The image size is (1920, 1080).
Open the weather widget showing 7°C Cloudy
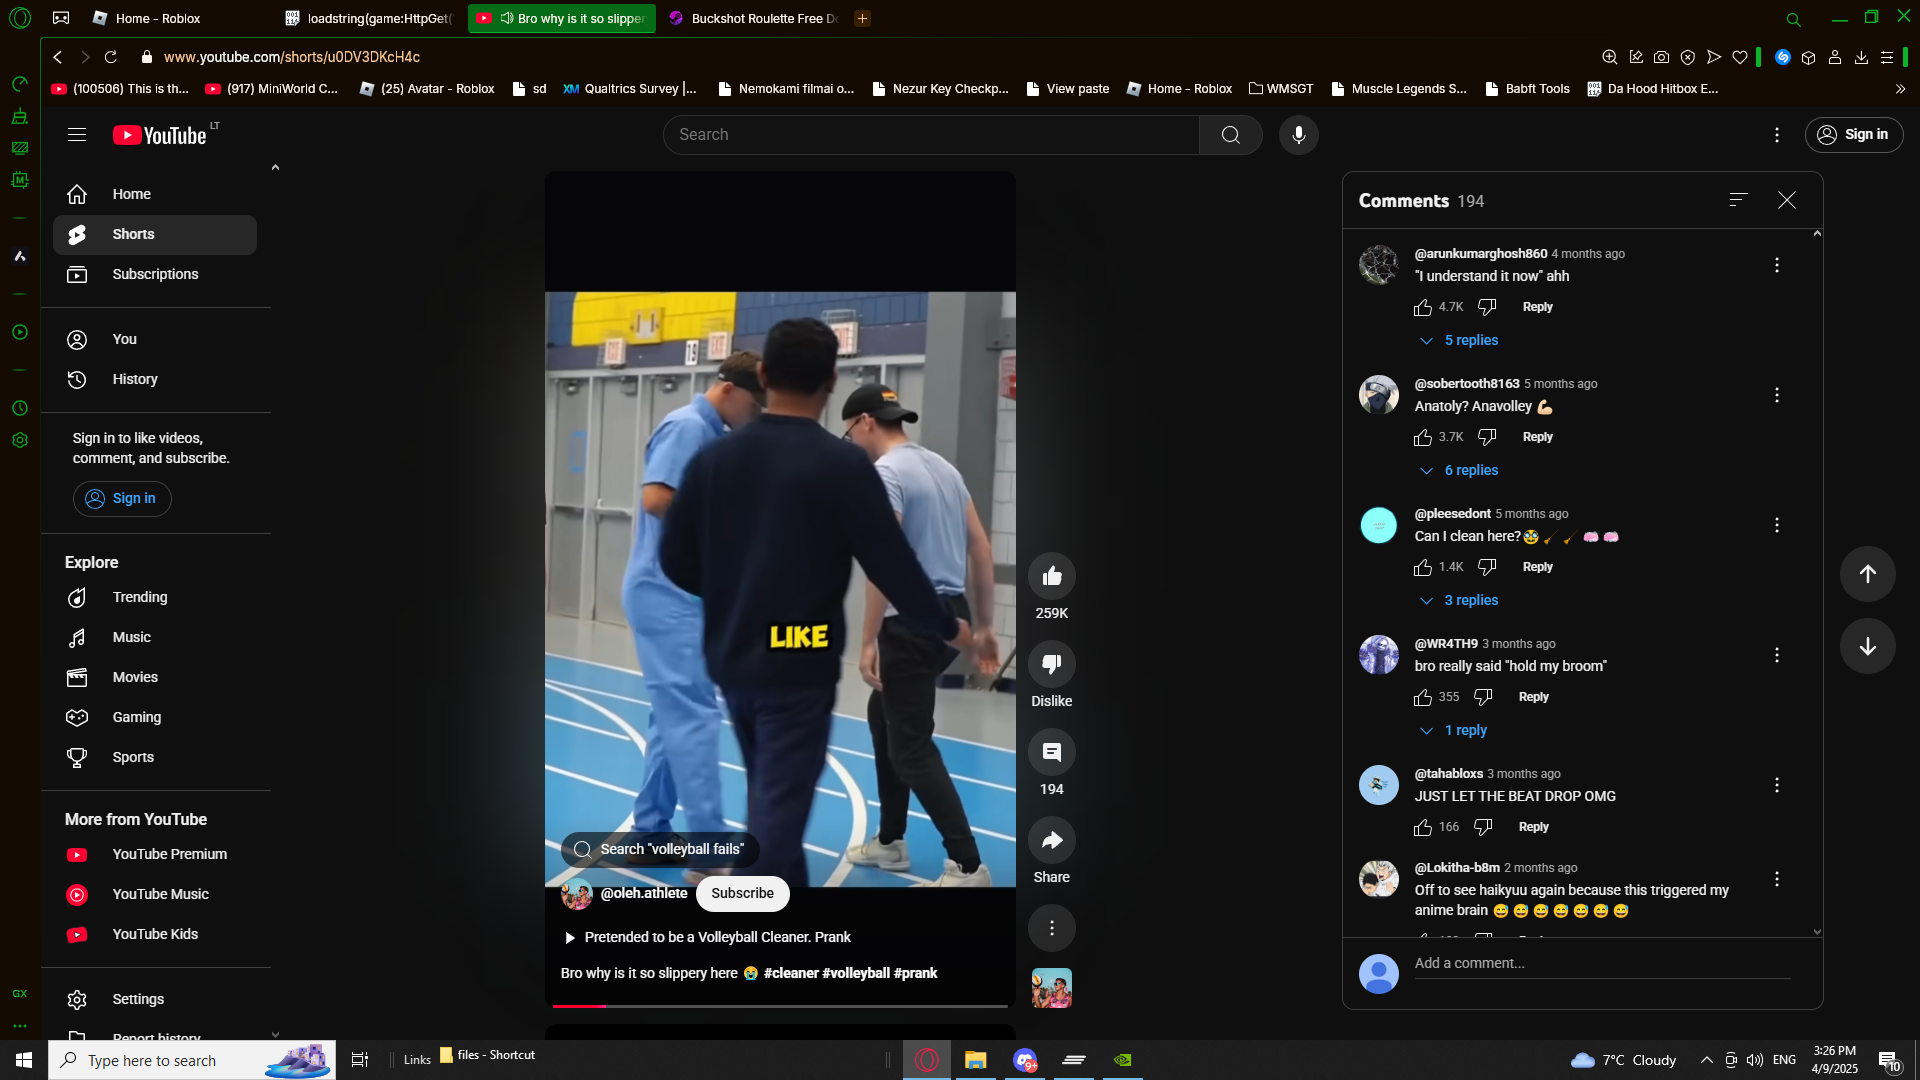pos(1623,1060)
